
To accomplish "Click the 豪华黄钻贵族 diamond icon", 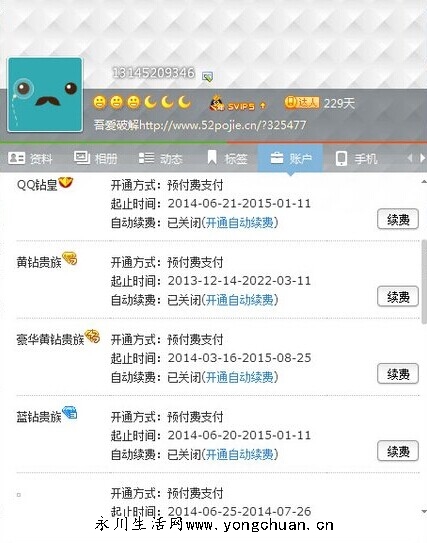I will click(92, 336).
